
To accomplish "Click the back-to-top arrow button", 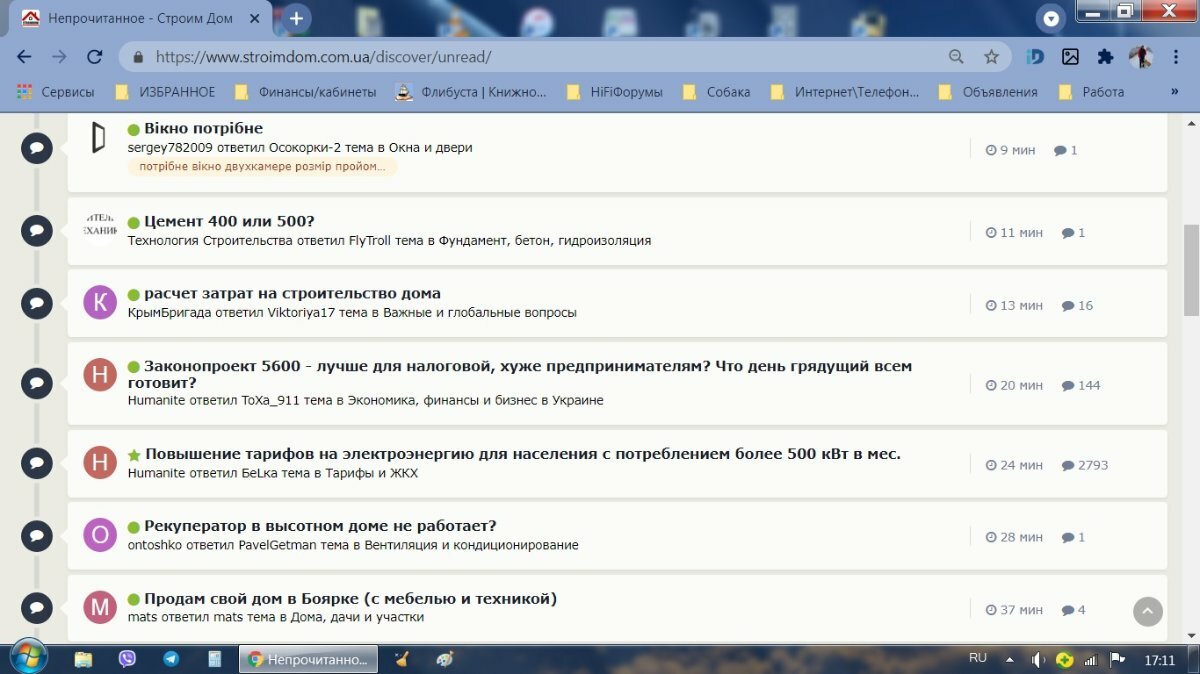I will (x=1148, y=611).
